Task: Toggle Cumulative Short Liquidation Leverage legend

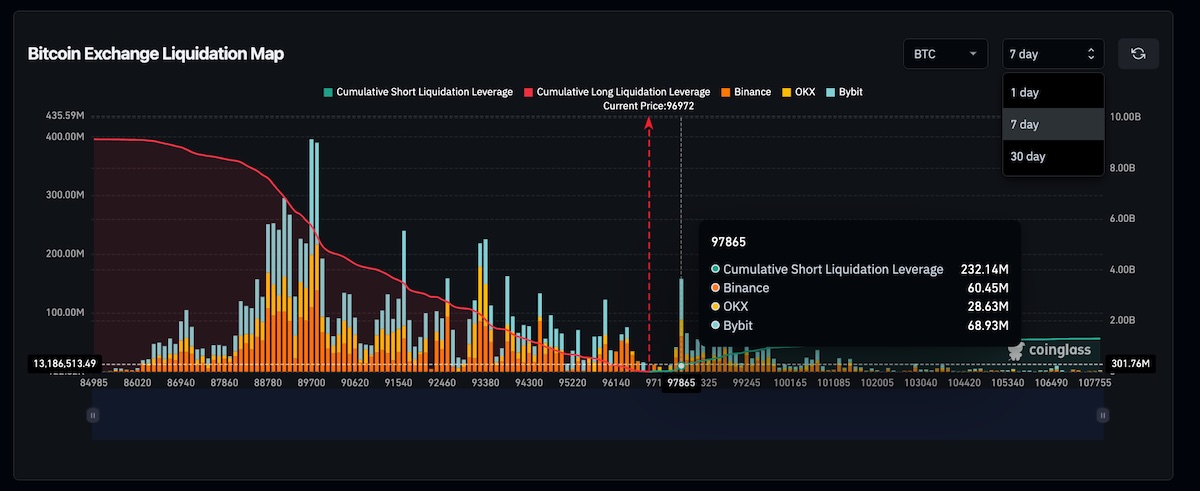Action: pyautogui.click(x=417, y=92)
